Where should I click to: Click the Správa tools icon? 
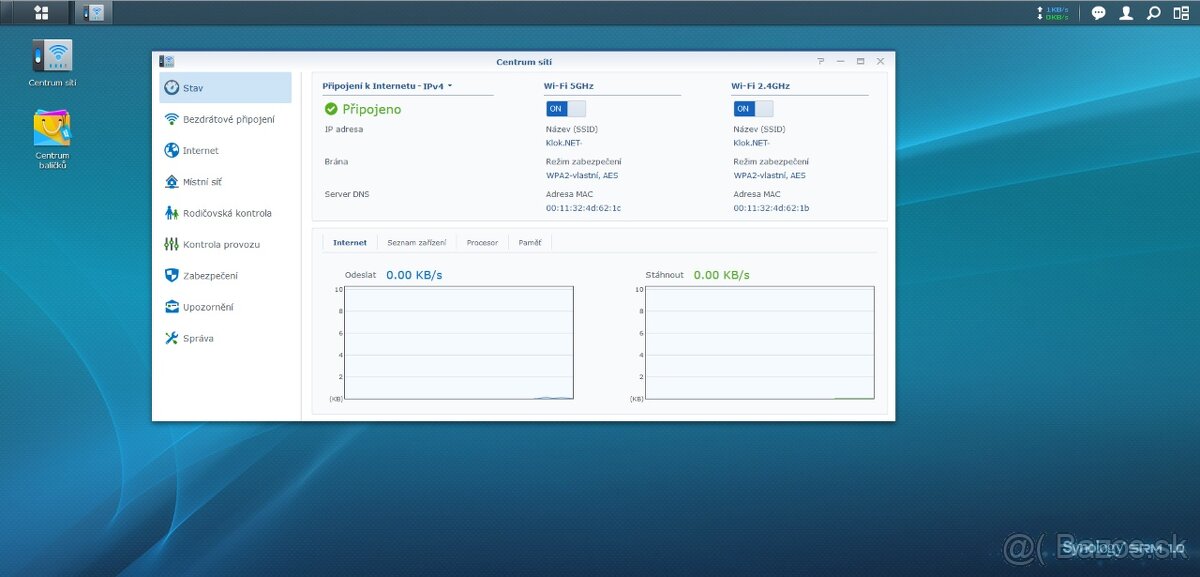pos(172,338)
